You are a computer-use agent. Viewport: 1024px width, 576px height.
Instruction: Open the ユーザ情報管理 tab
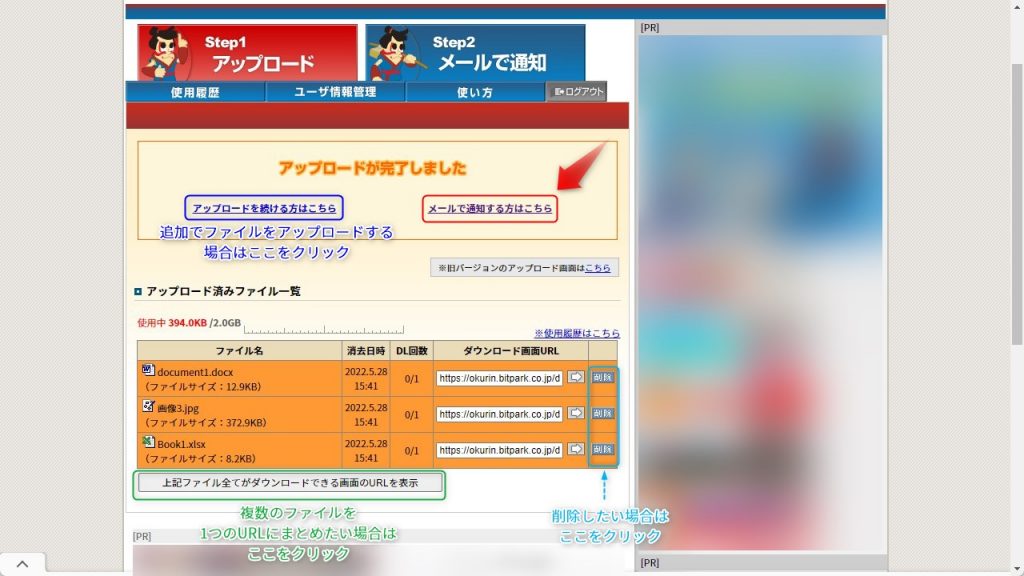(335, 92)
